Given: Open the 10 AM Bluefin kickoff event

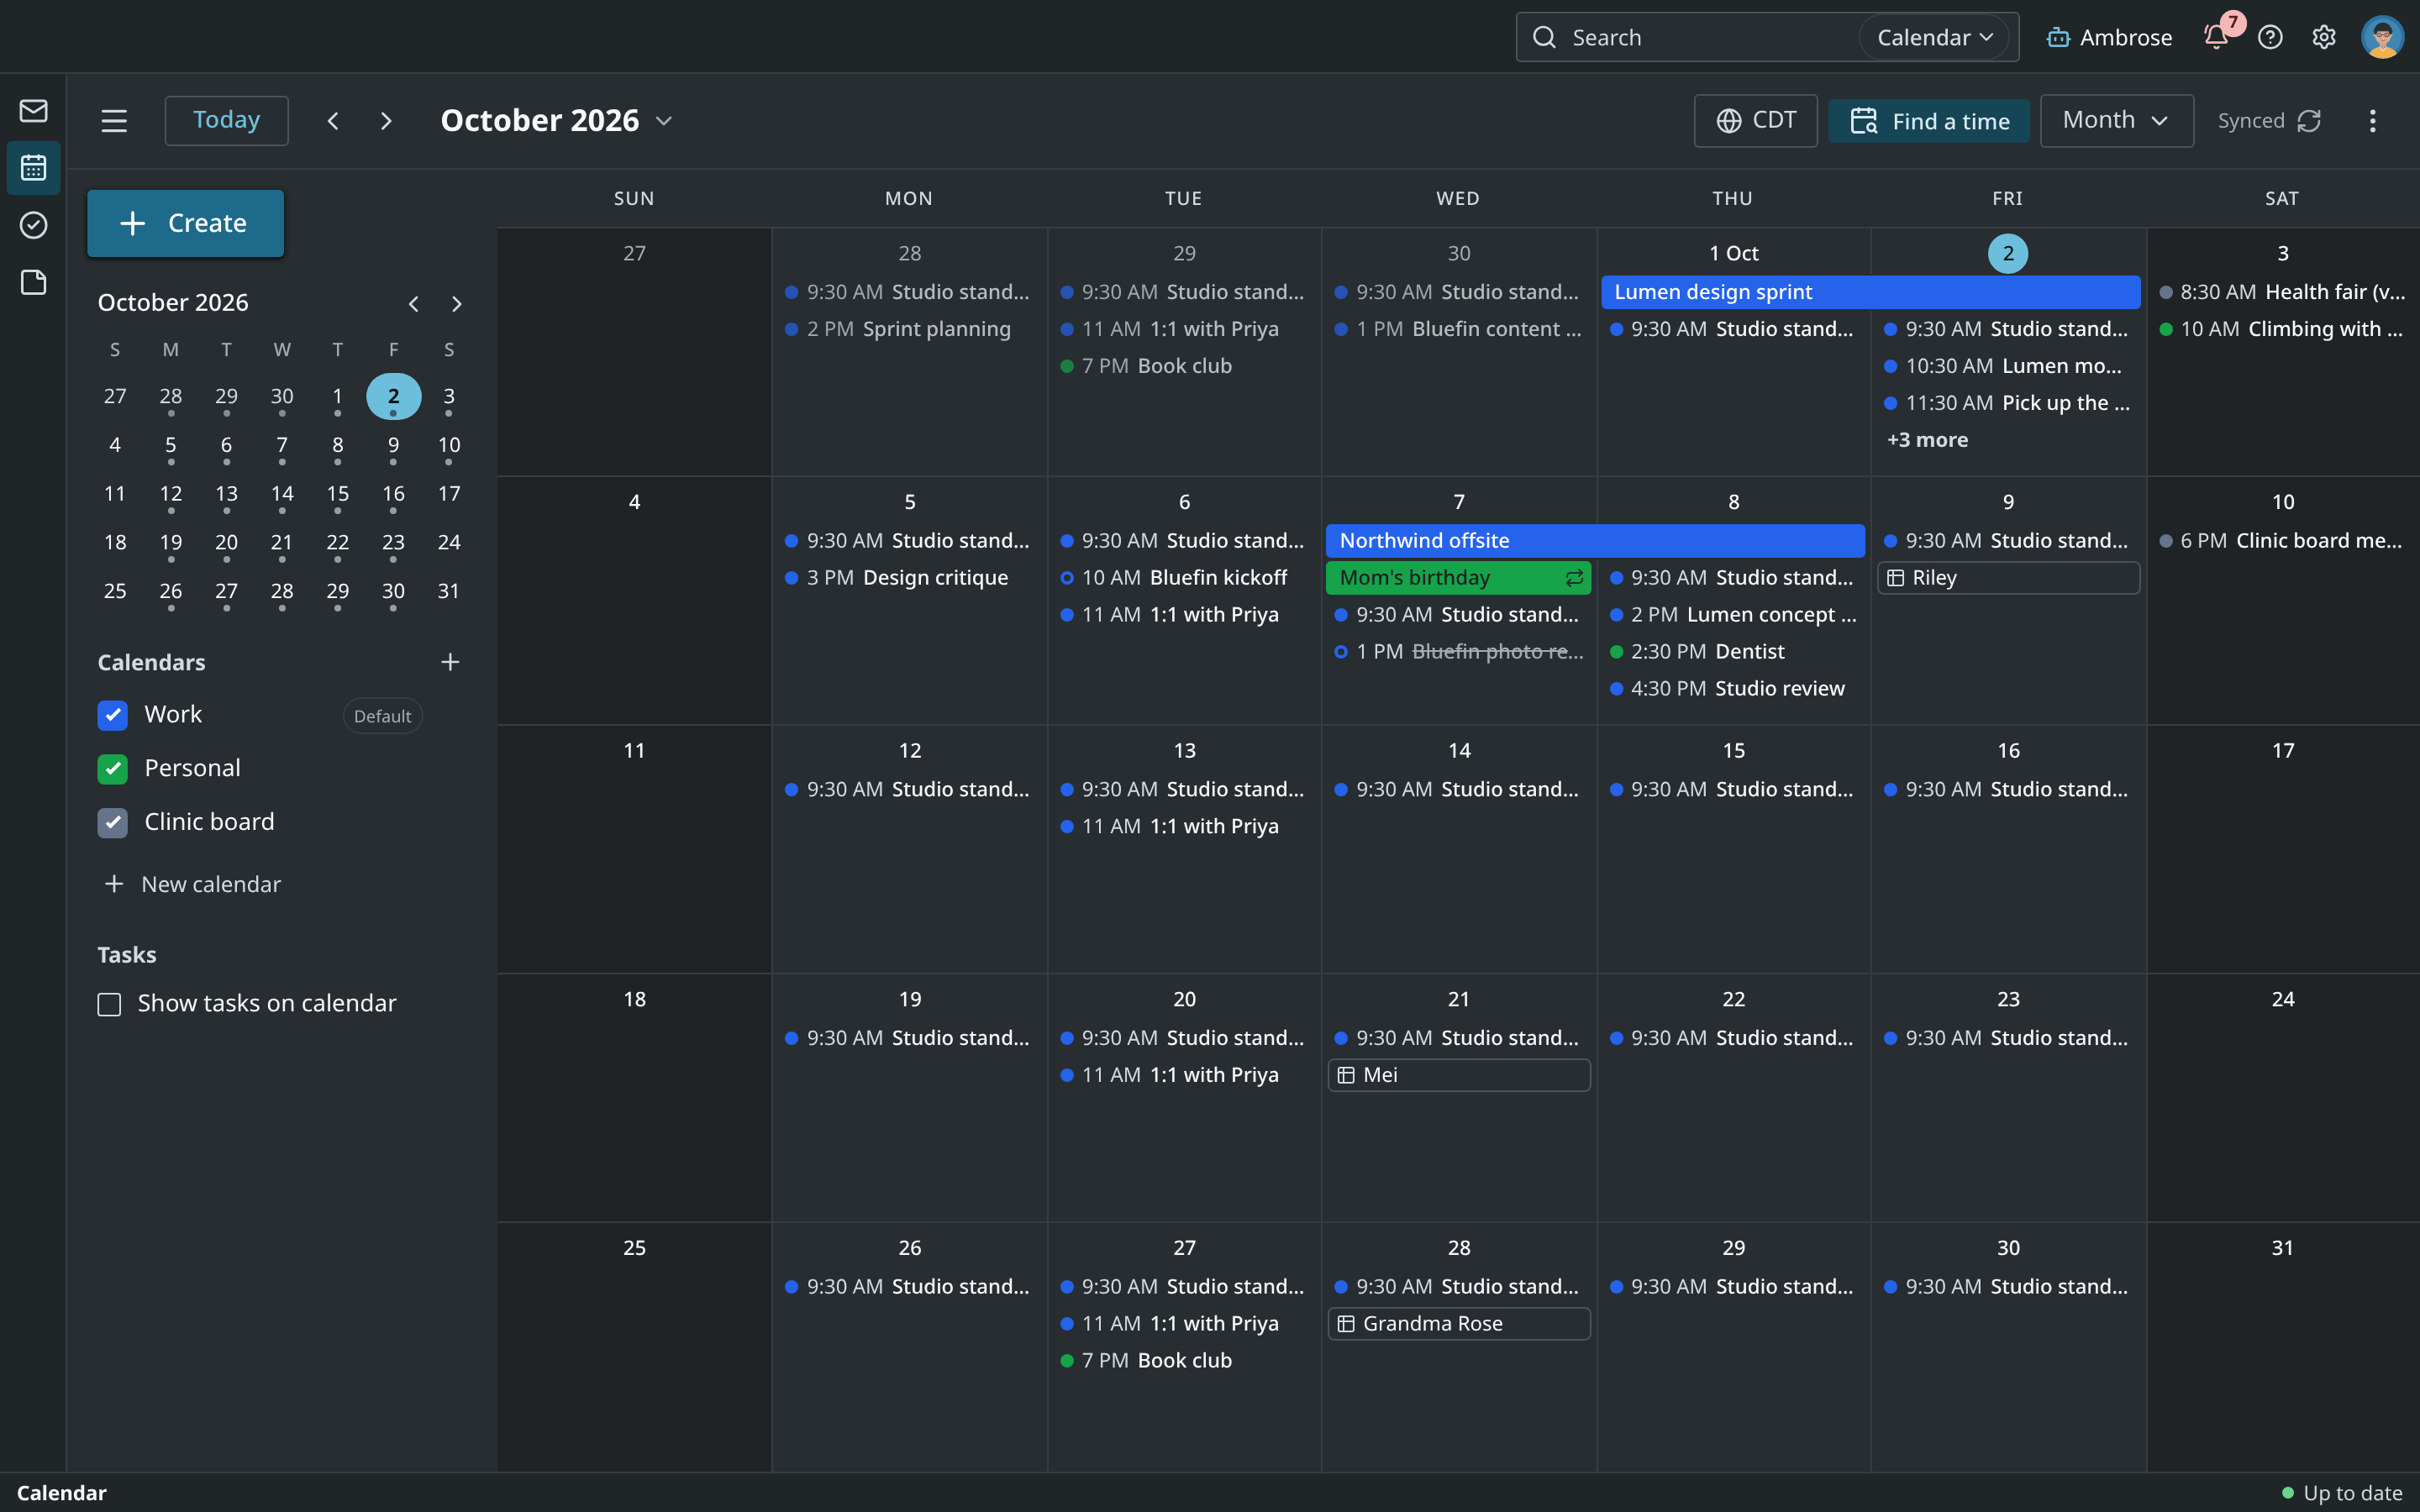Looking at the screenshot, I should point(1184,578).
